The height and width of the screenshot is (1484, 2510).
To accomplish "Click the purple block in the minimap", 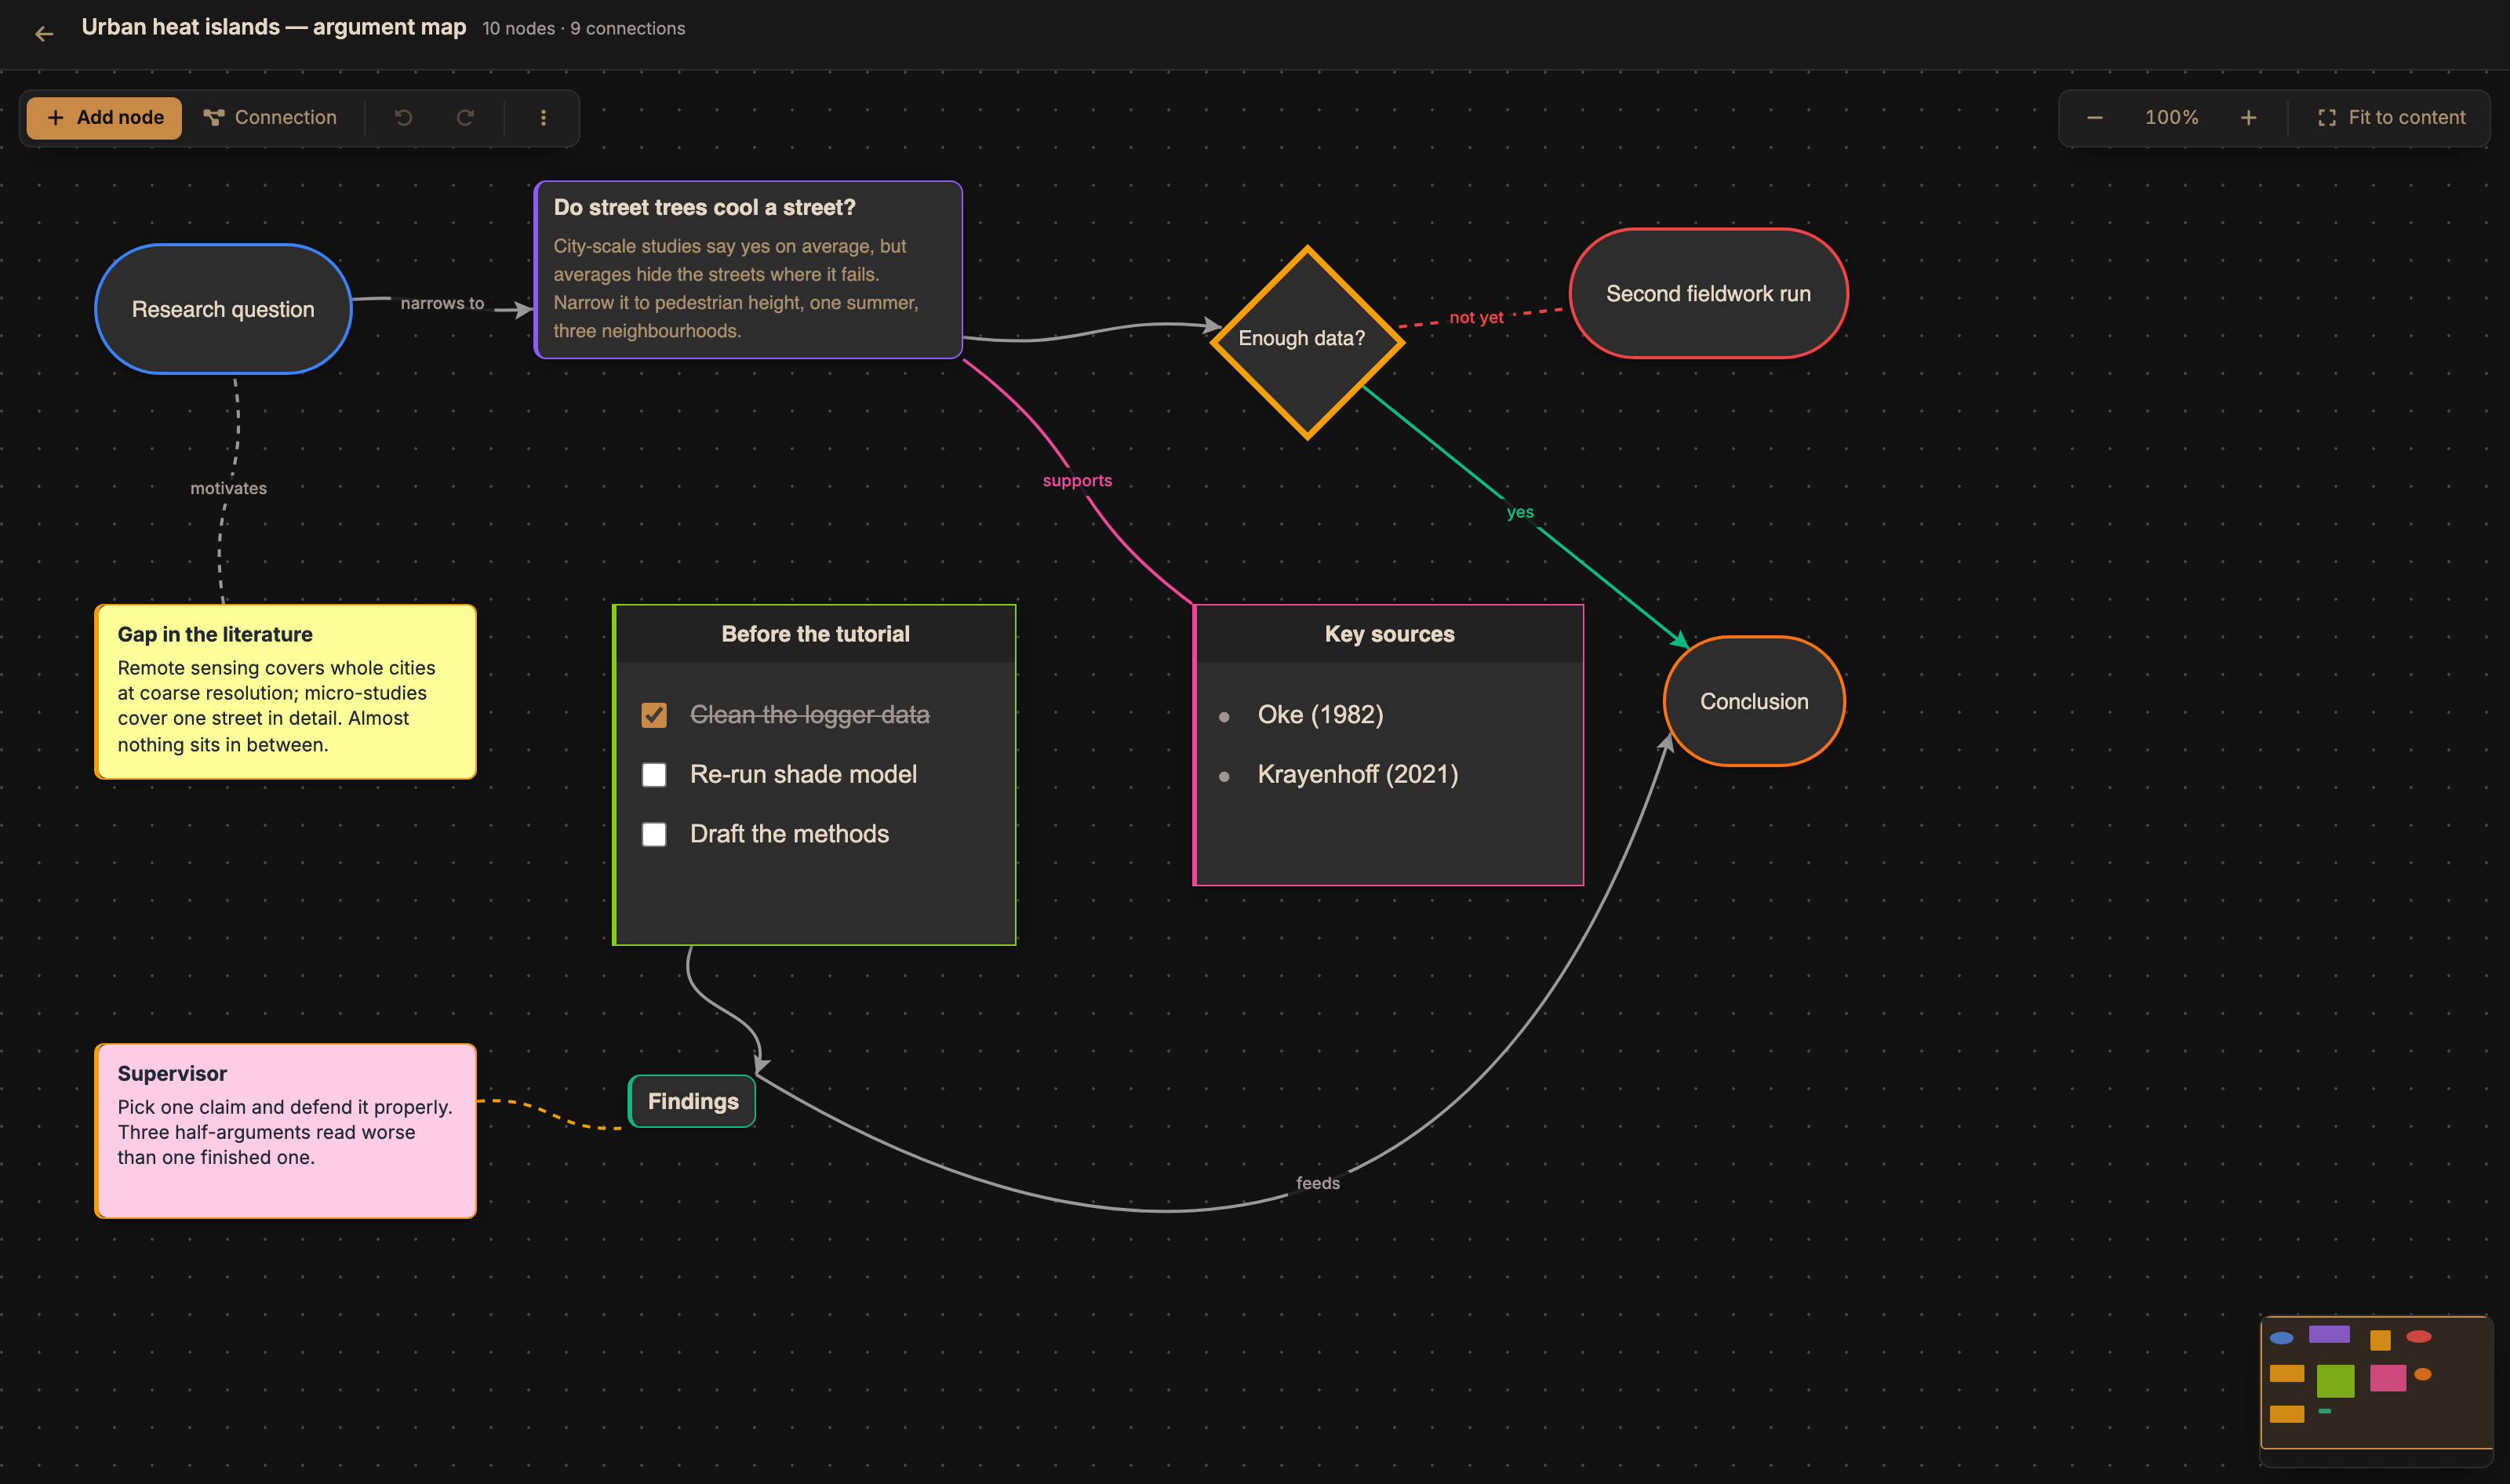I will coord(2329,1334).
